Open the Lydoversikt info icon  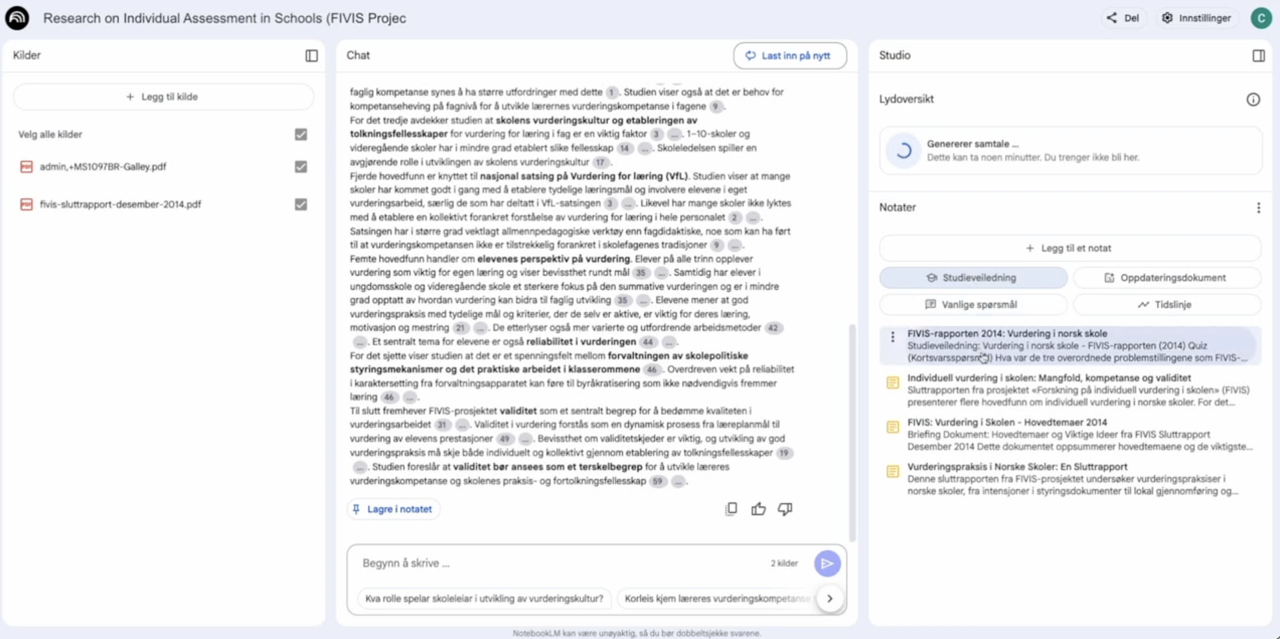[x=1253, y=100]
